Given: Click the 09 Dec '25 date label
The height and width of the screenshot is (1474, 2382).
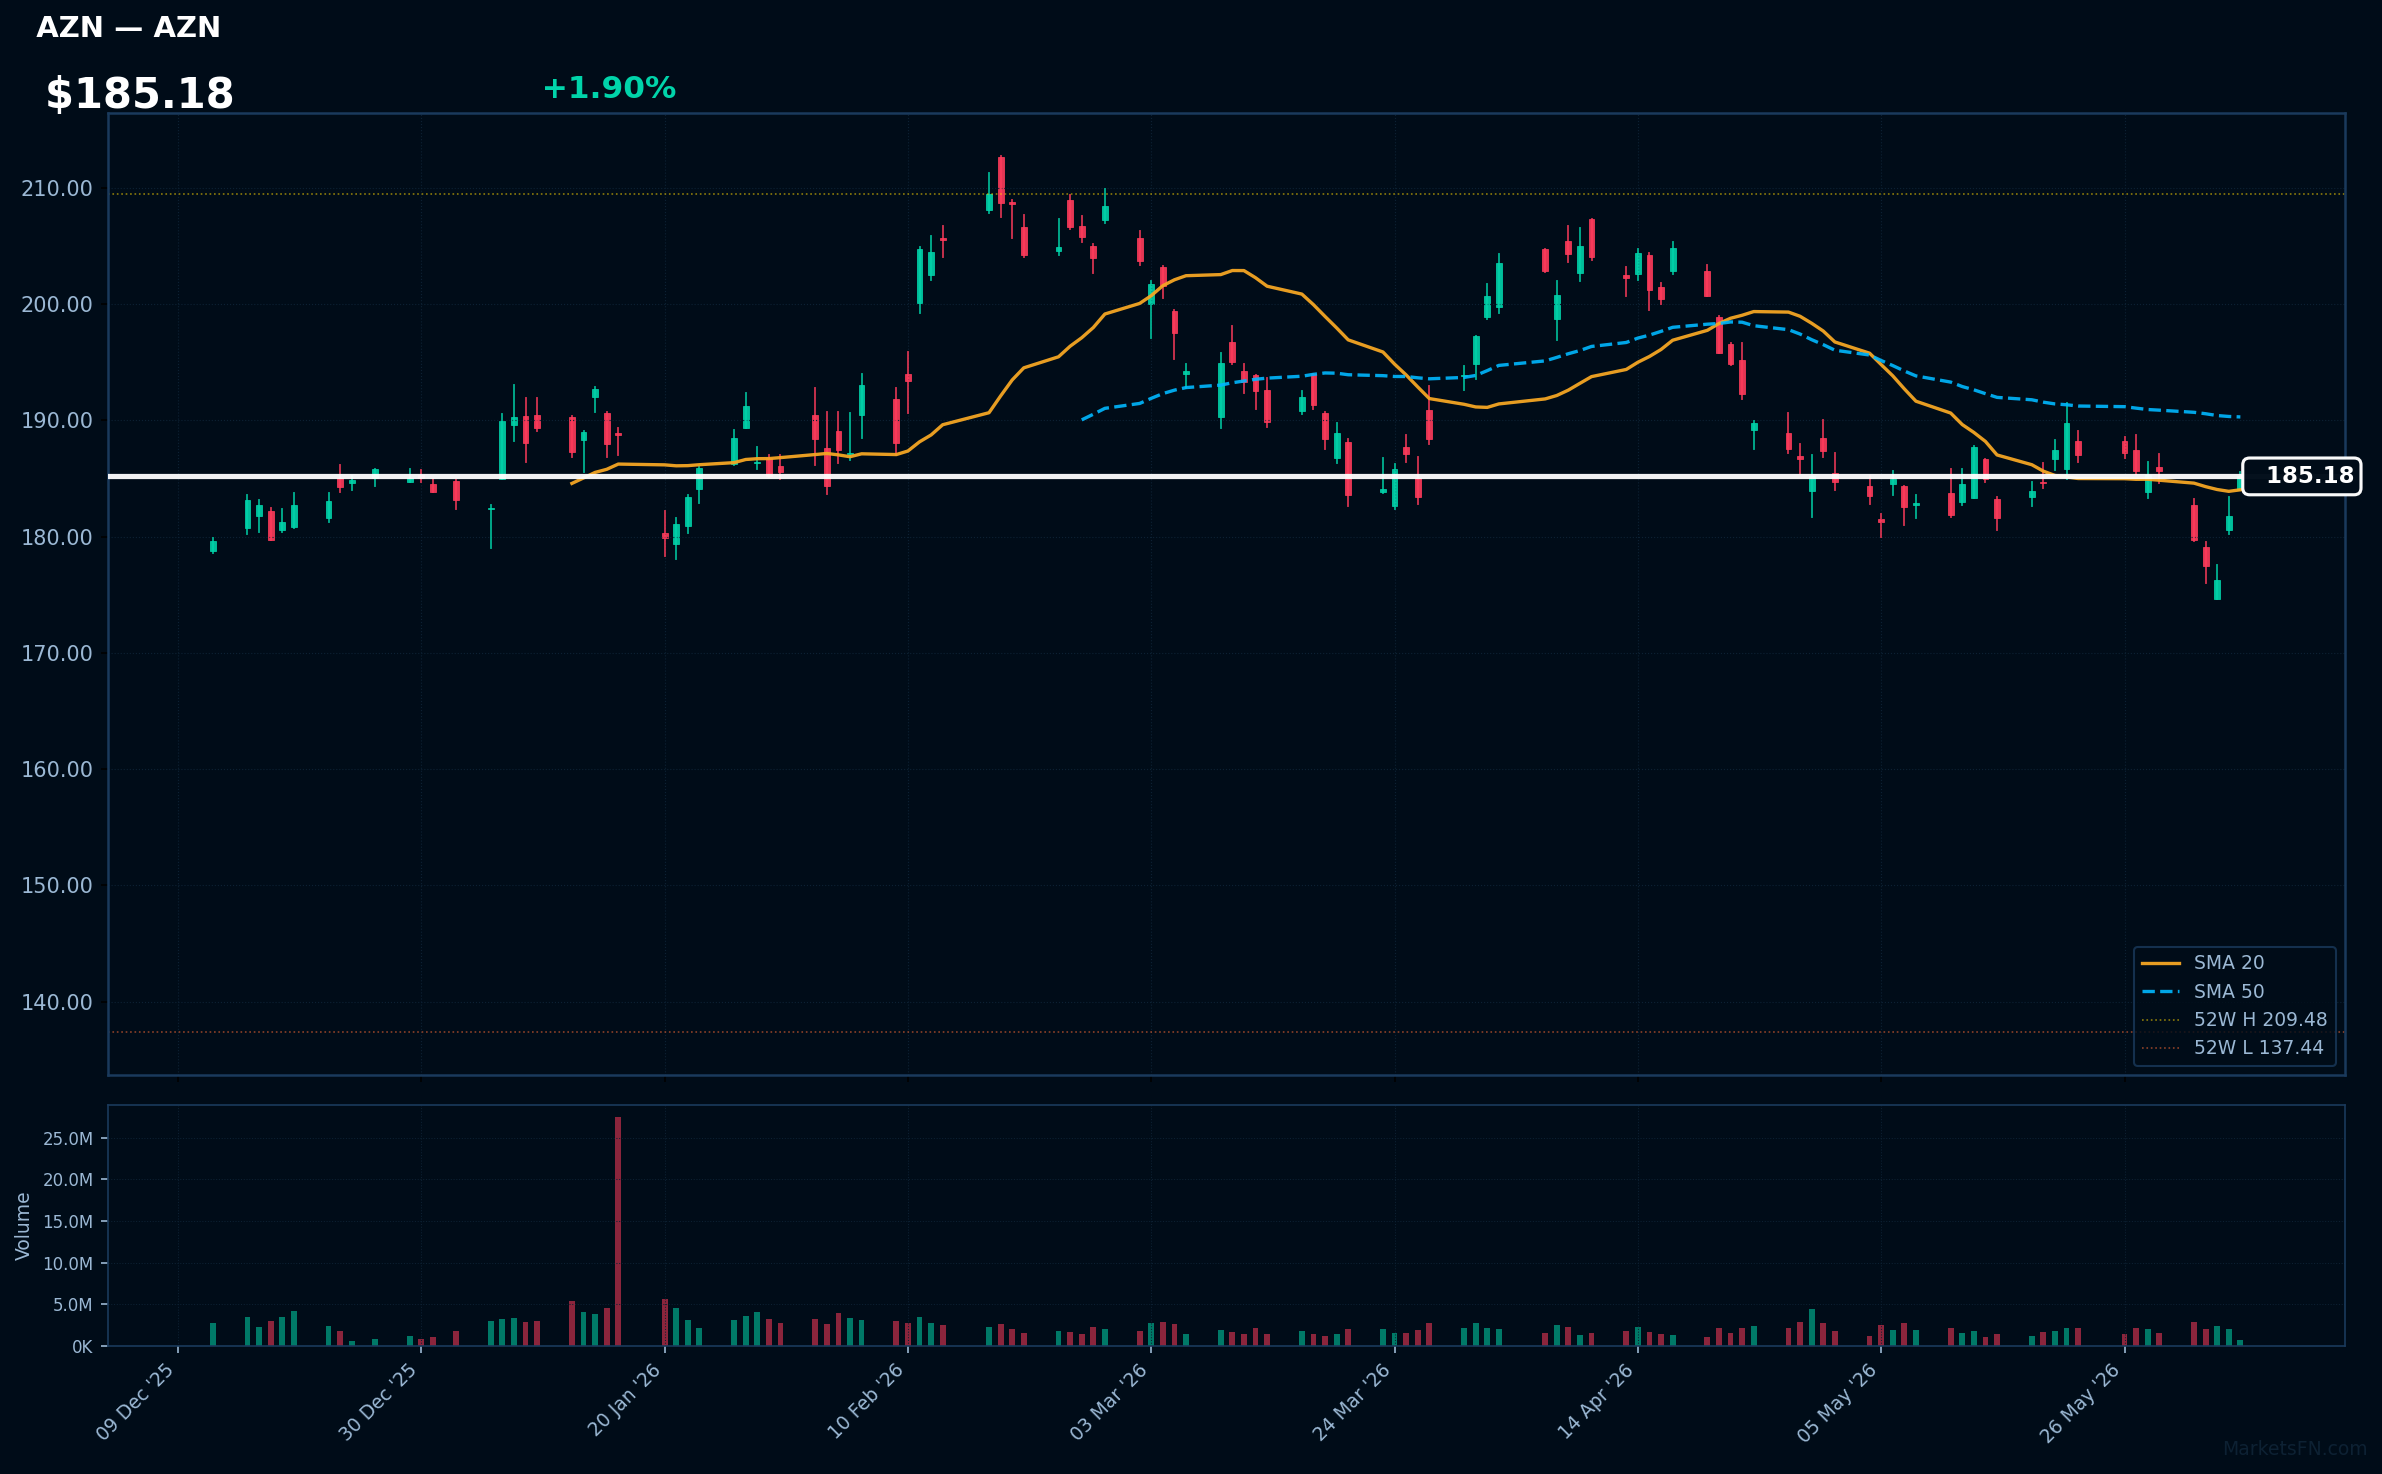Looking at the screenshot, I should [x=136, y=1401].
